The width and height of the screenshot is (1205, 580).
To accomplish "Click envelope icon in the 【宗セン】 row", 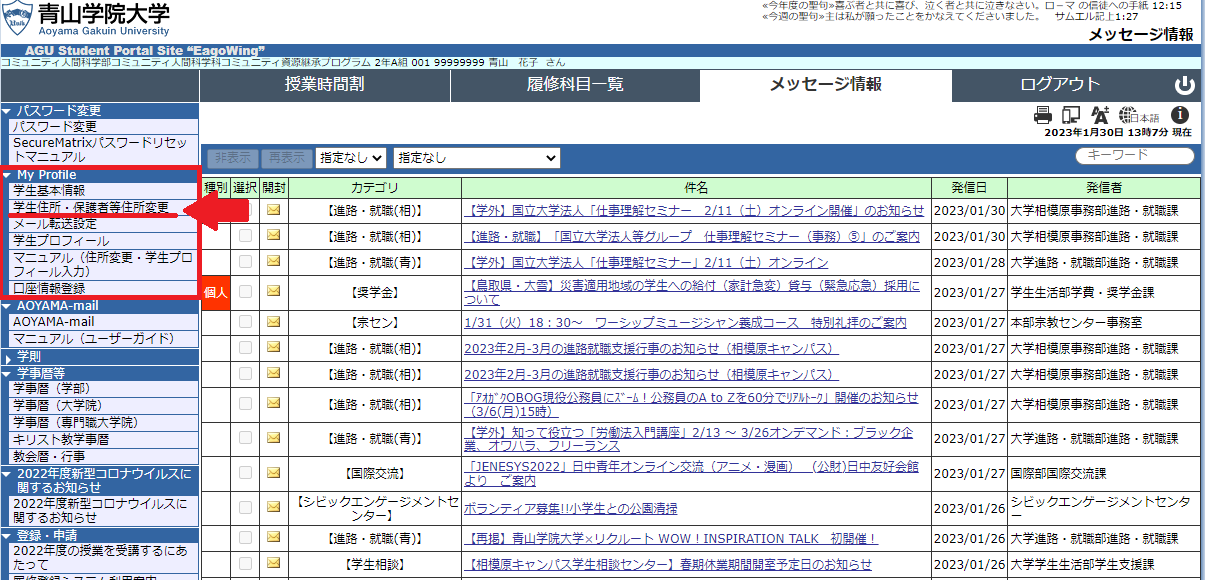I will tap(274, 322).
